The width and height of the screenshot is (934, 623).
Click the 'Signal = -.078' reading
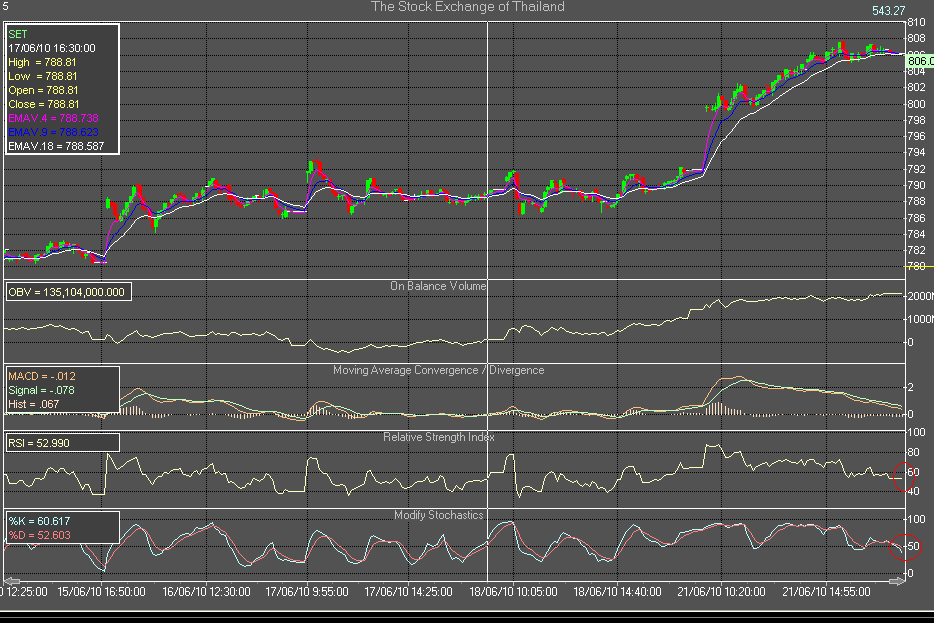click(x=41, y=391)
